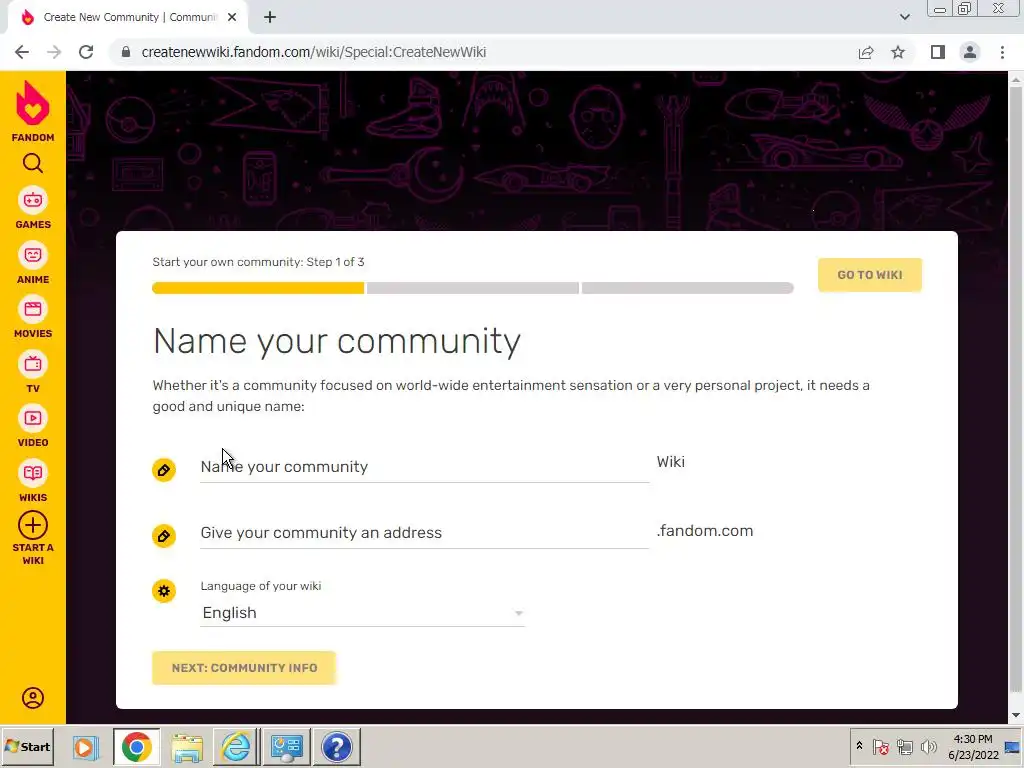Image resolution: width=1024 pixels, height=768 pixels.
Task: Open Chrome's three-dot menu
Action: click(x=1002, y=52)
